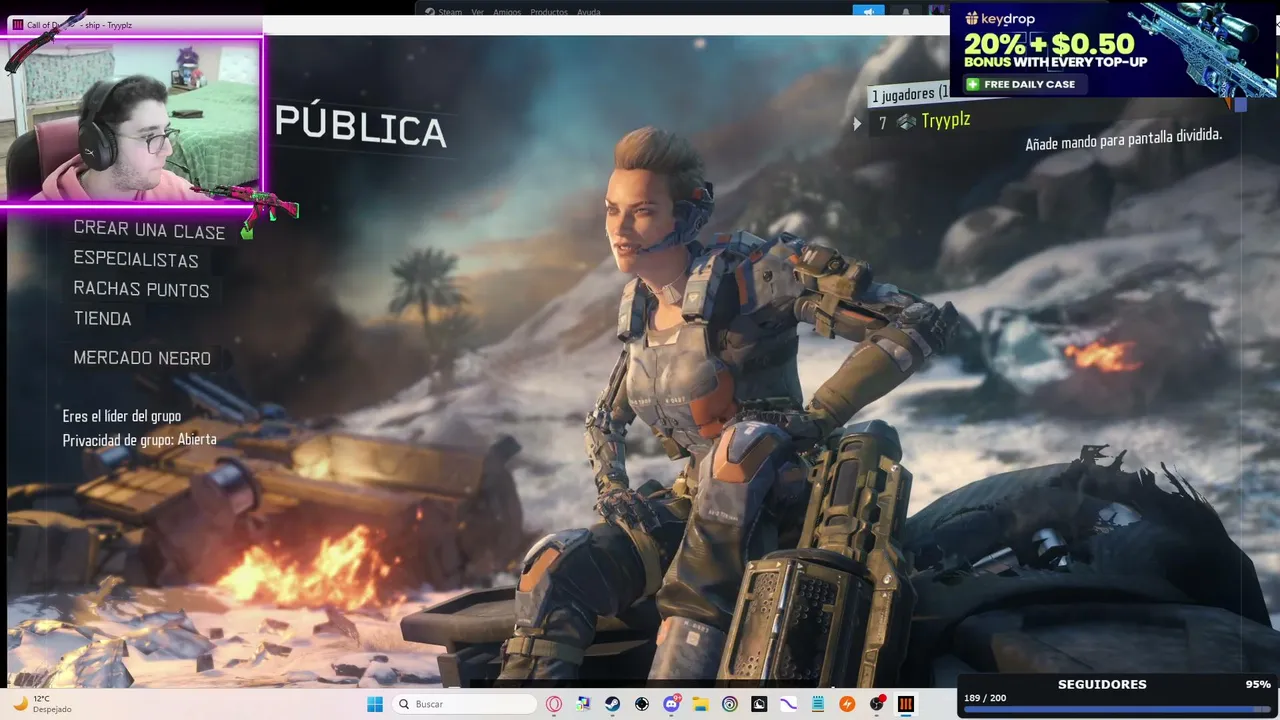
Task: Expand the Tryyplz player row arrow
Action: click(x=857, y=123)
